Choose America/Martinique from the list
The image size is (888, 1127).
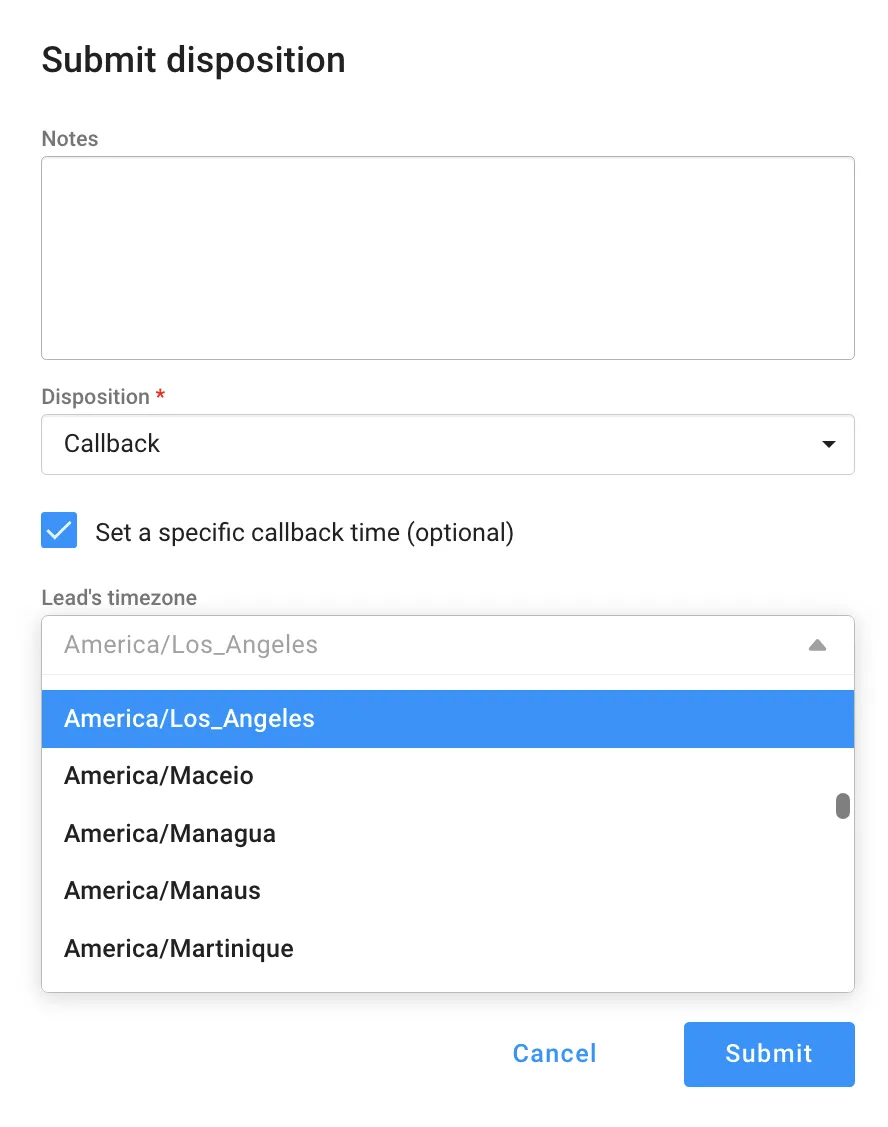pos(179,948)
